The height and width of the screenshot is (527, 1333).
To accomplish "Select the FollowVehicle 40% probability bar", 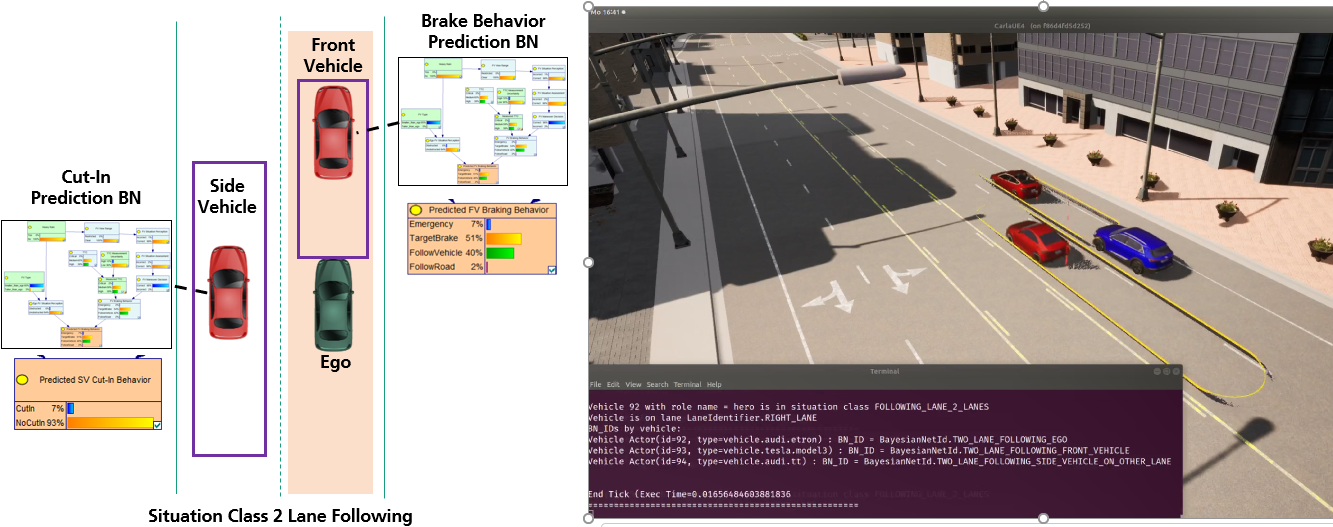I will tap(500, 253).
